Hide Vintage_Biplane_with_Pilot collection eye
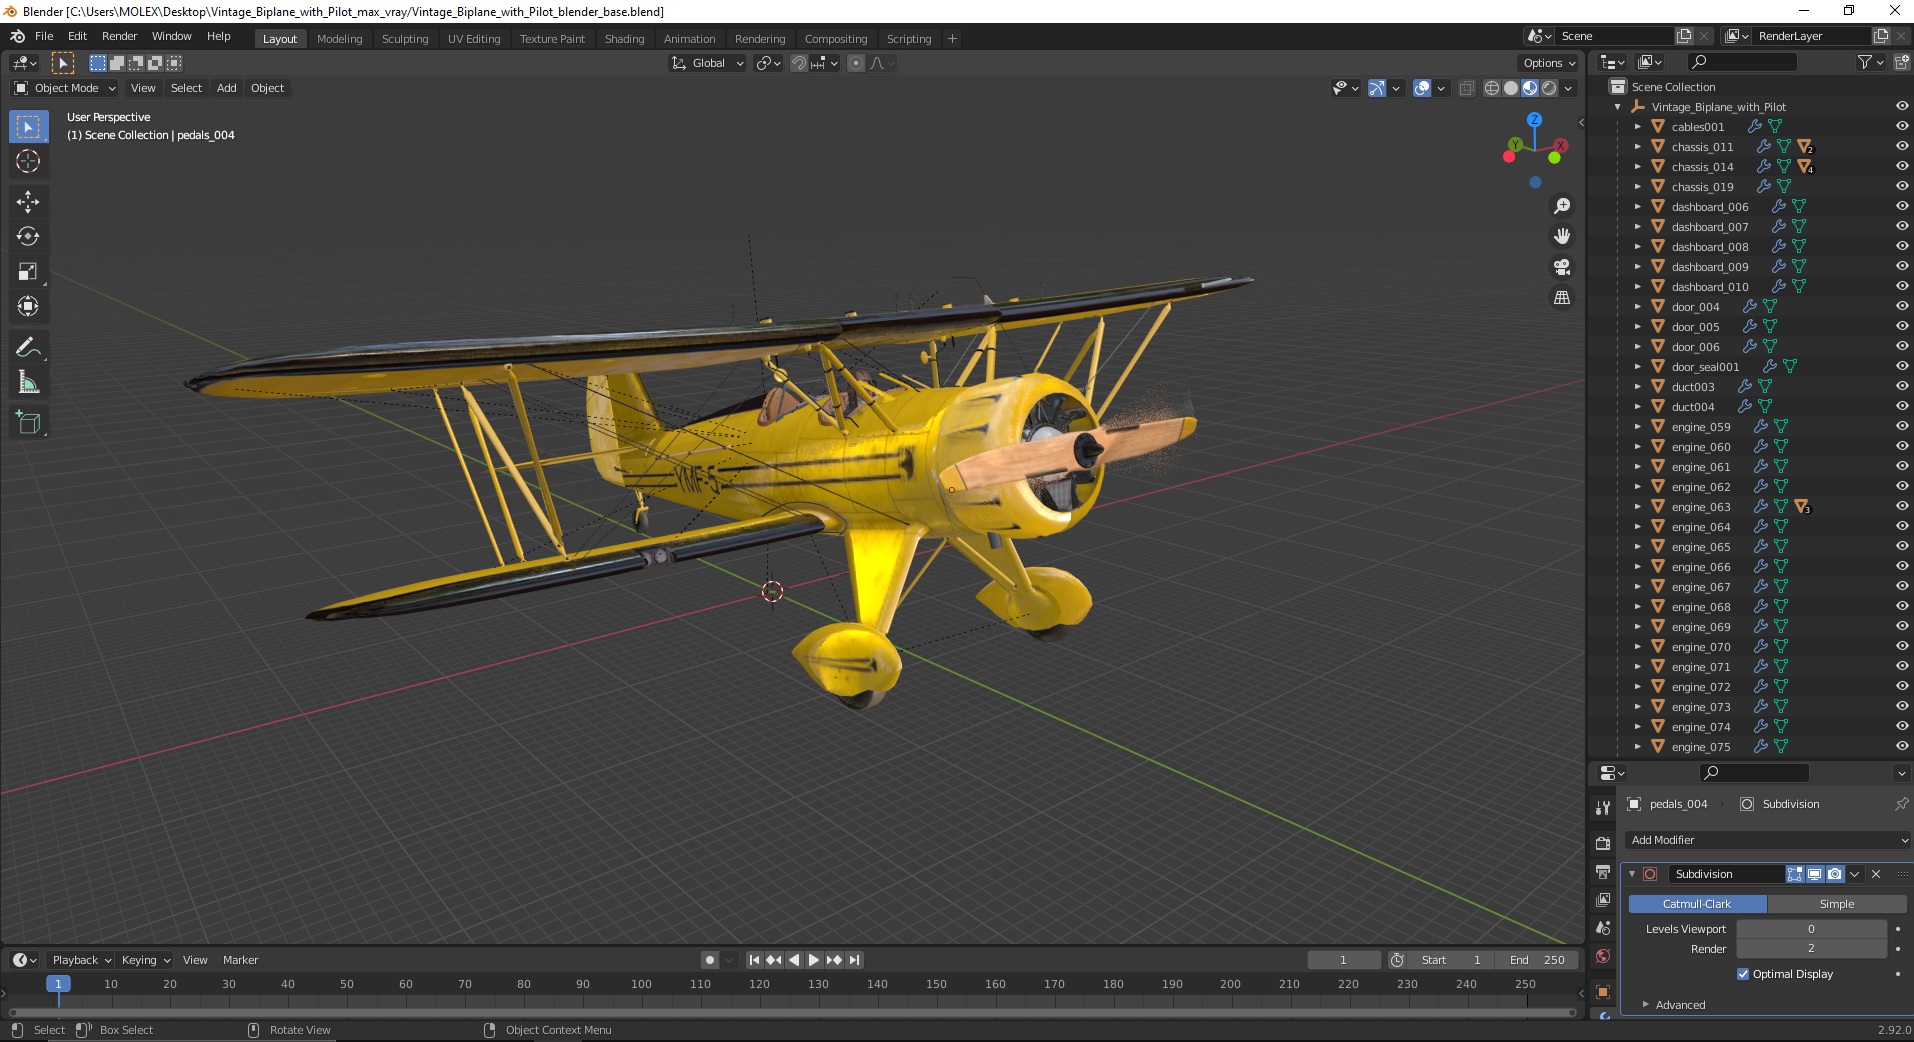This screenshot has height=1042, width=1914. click(x=1902, y=106)
